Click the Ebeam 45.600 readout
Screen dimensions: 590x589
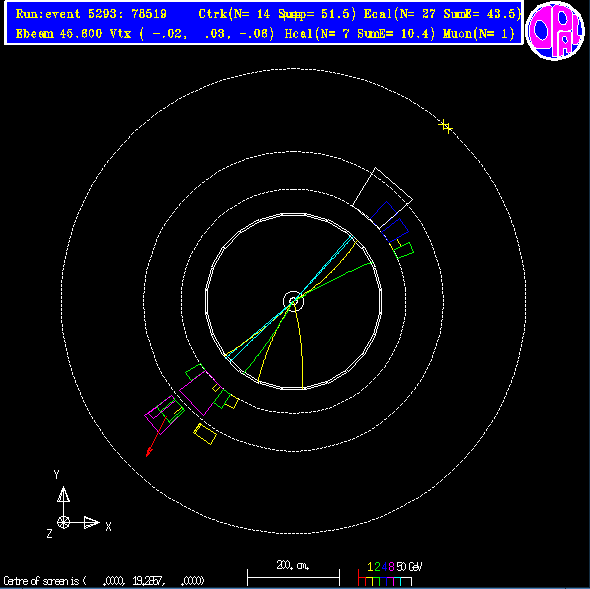59,34
